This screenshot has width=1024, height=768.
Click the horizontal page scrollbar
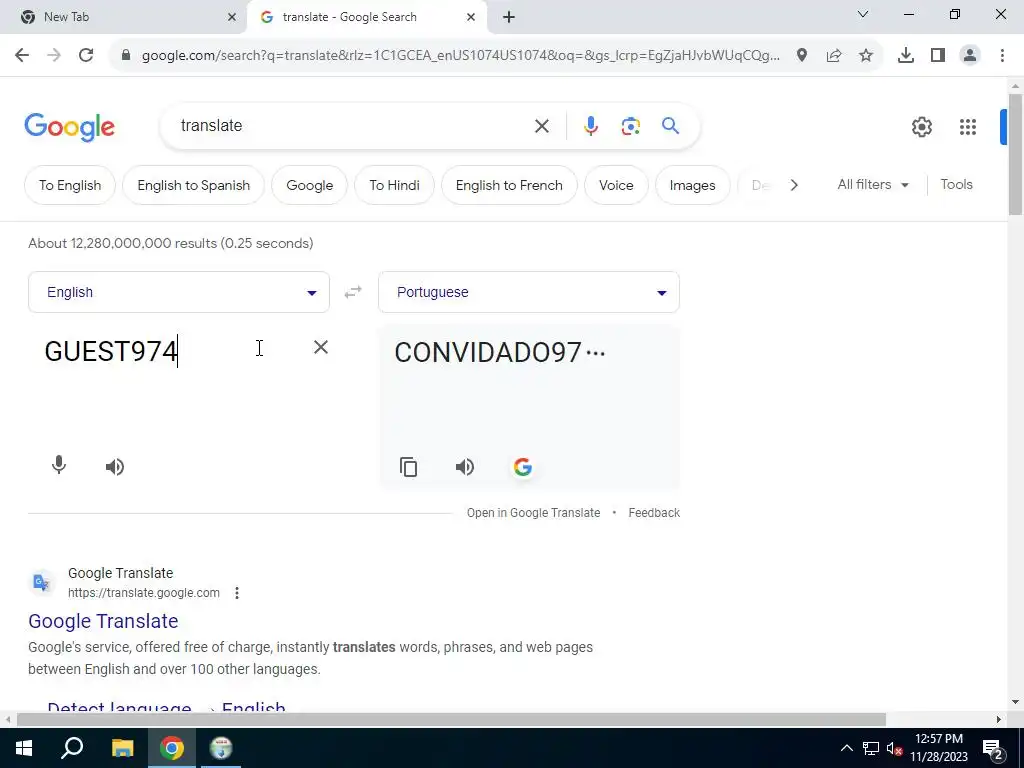[x=451, y=719]
